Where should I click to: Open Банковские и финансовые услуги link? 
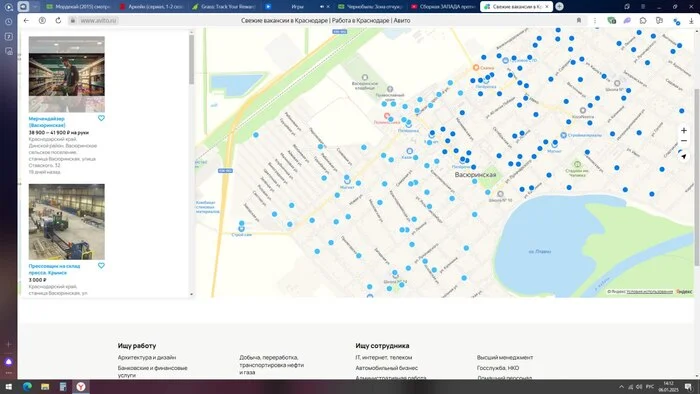pos(152,371)
